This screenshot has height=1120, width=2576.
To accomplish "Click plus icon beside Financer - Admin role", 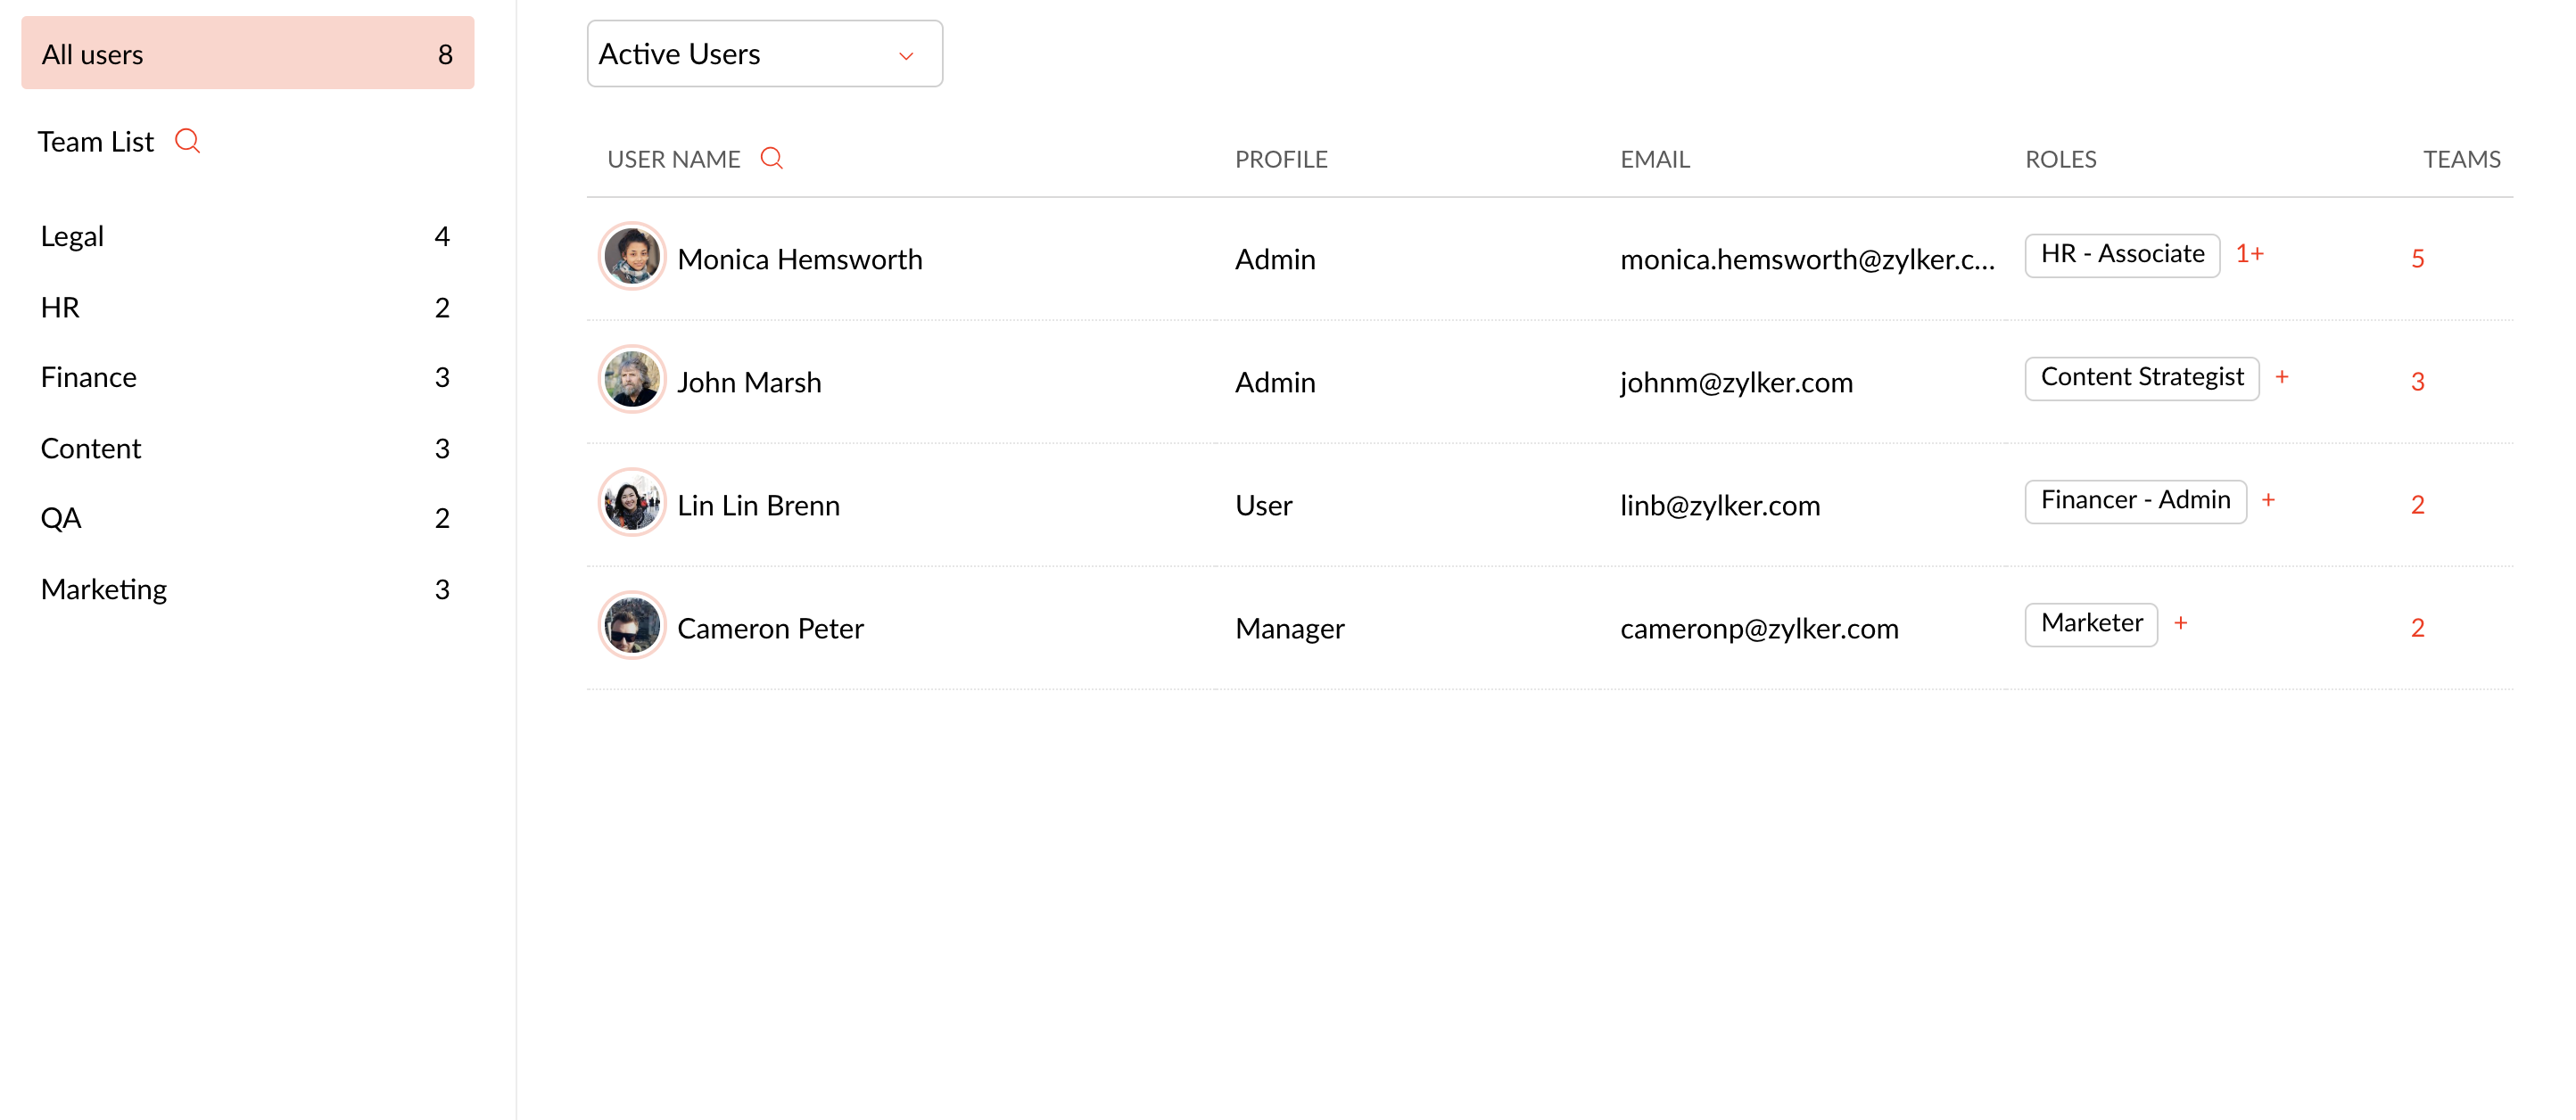I will click(2268, 500).
